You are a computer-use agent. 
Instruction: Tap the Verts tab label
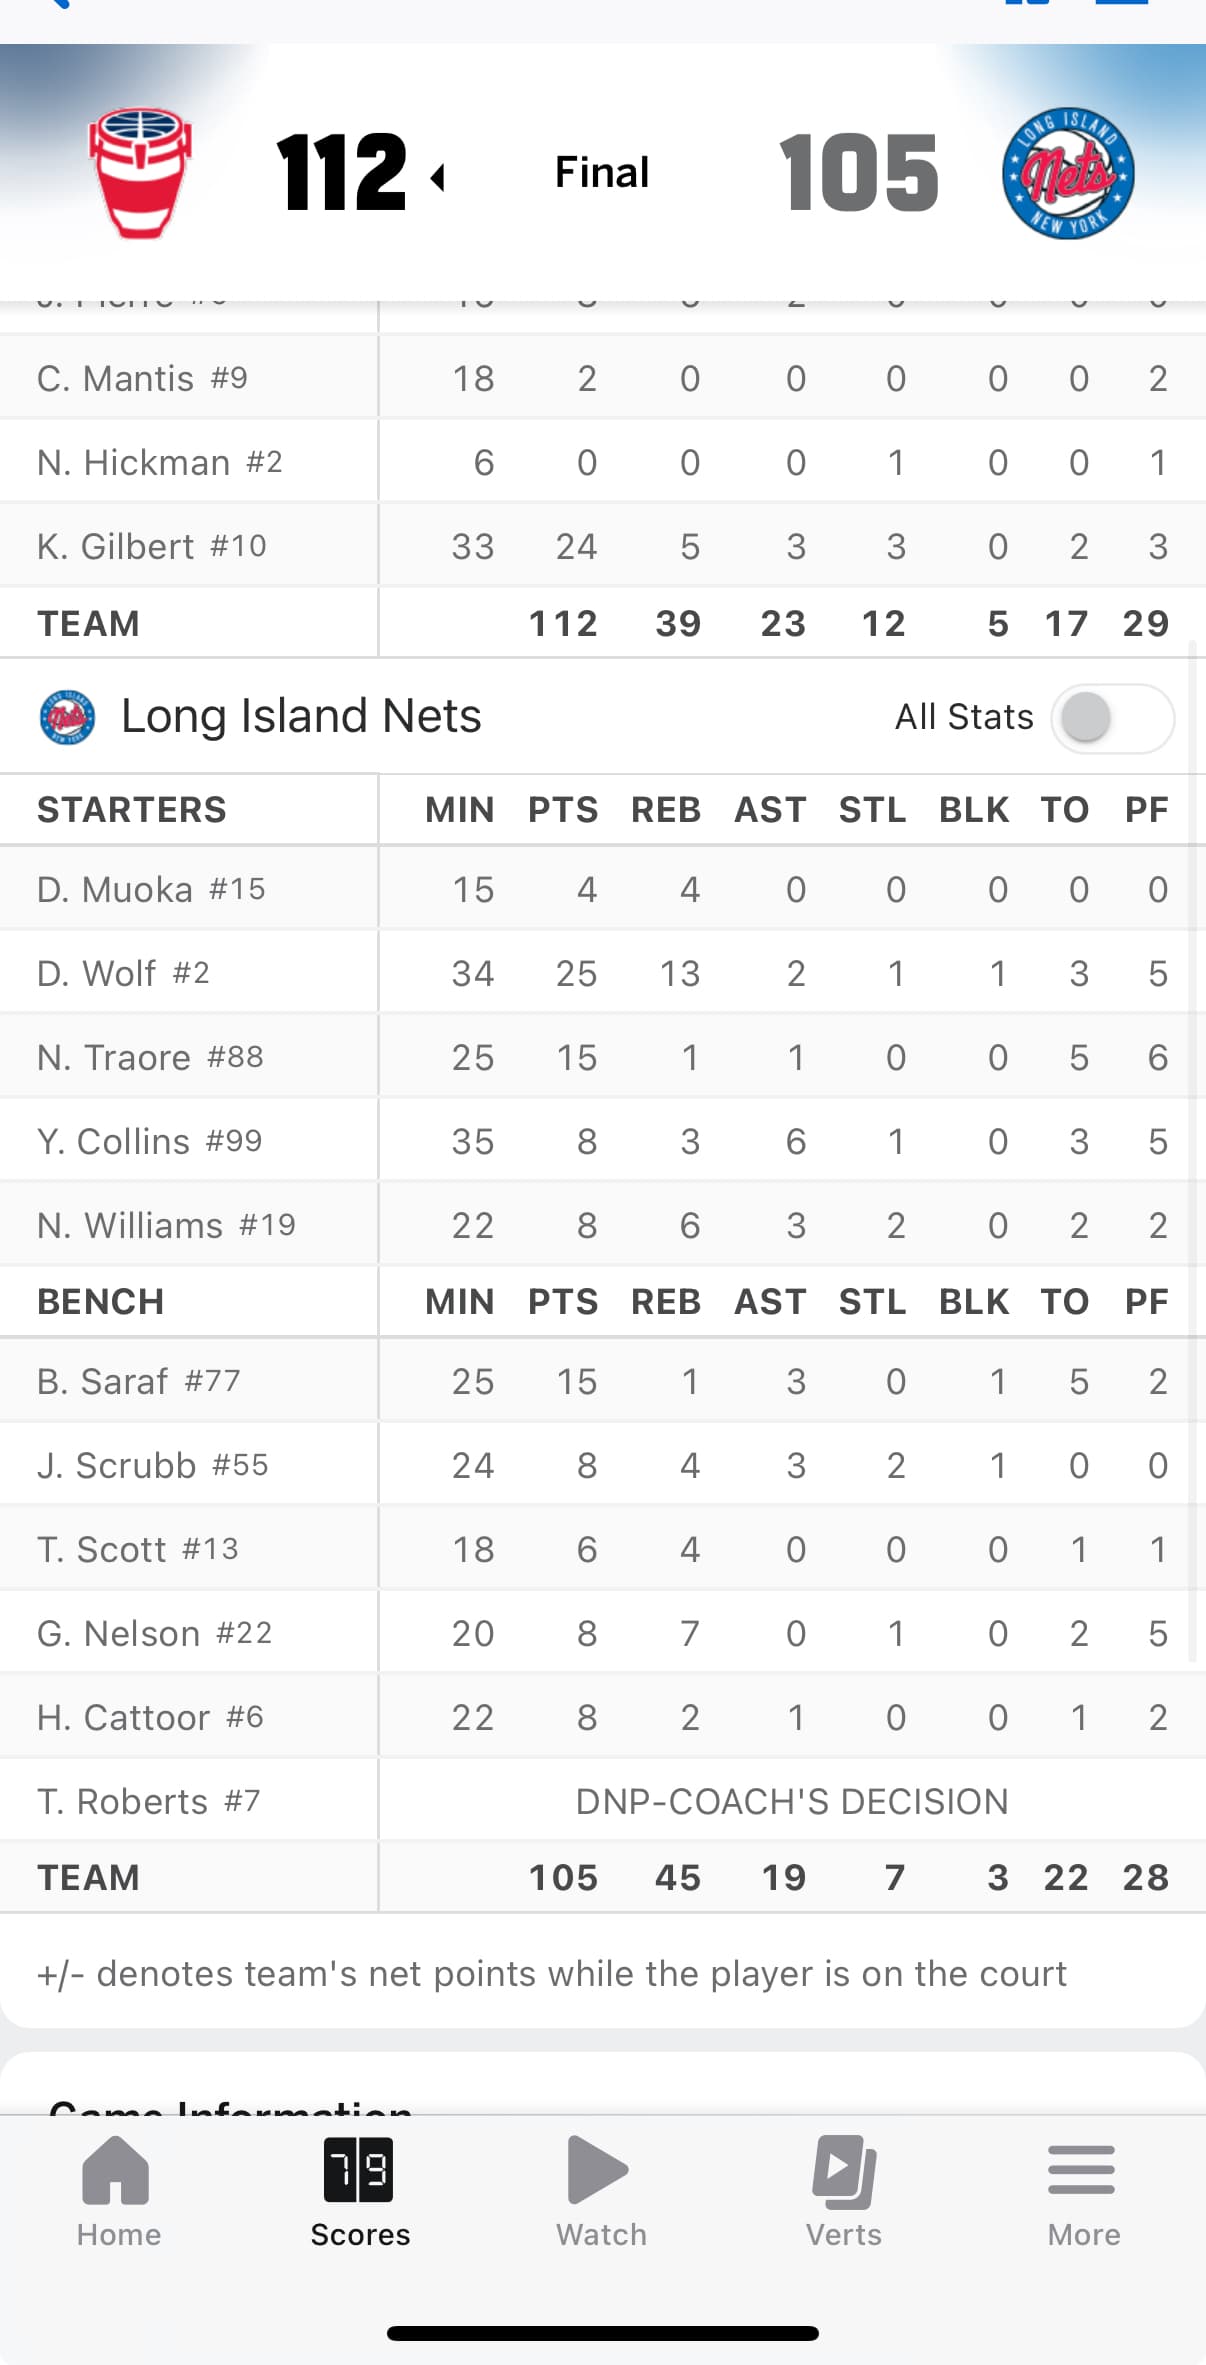[844, 2235]
